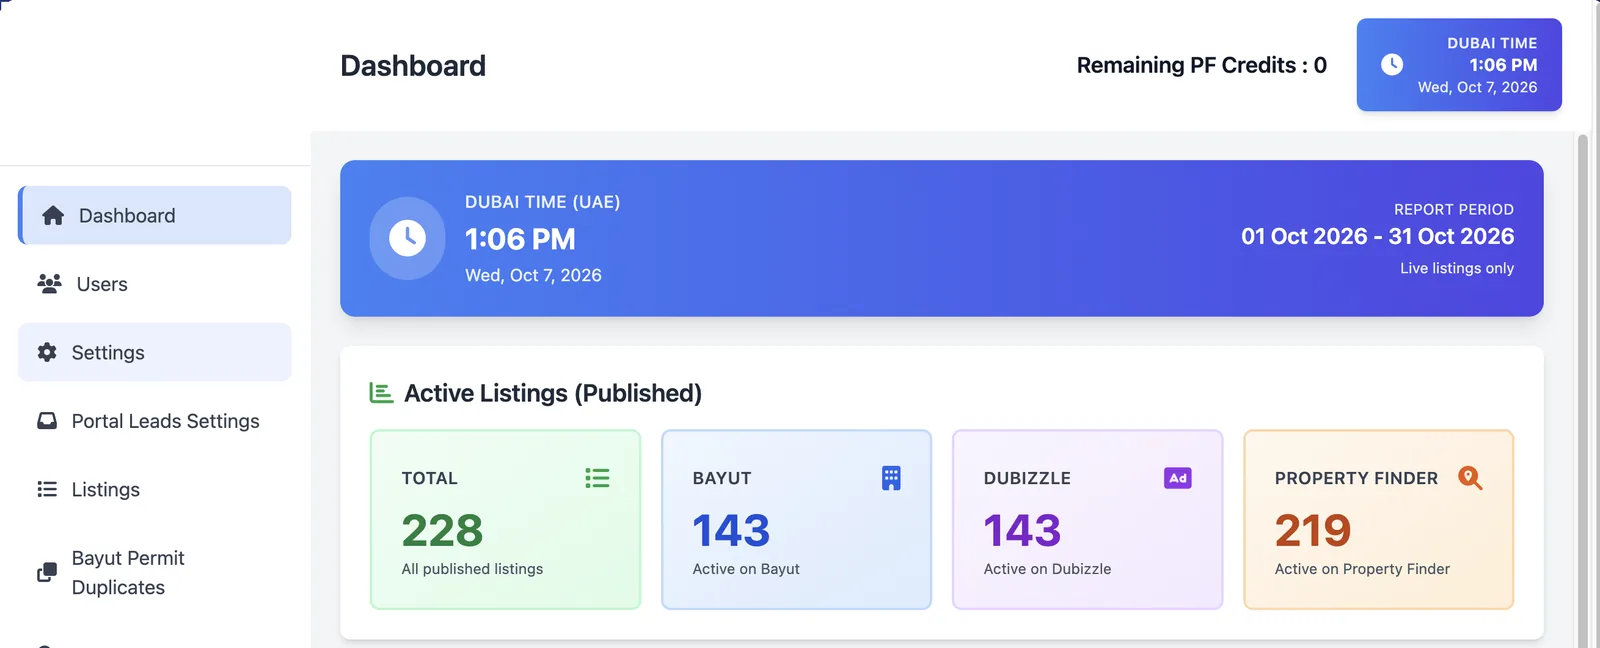The image size is (1600, 648).
Task: Select the Dubizzle active listings card
Action: pos(1087,519)
